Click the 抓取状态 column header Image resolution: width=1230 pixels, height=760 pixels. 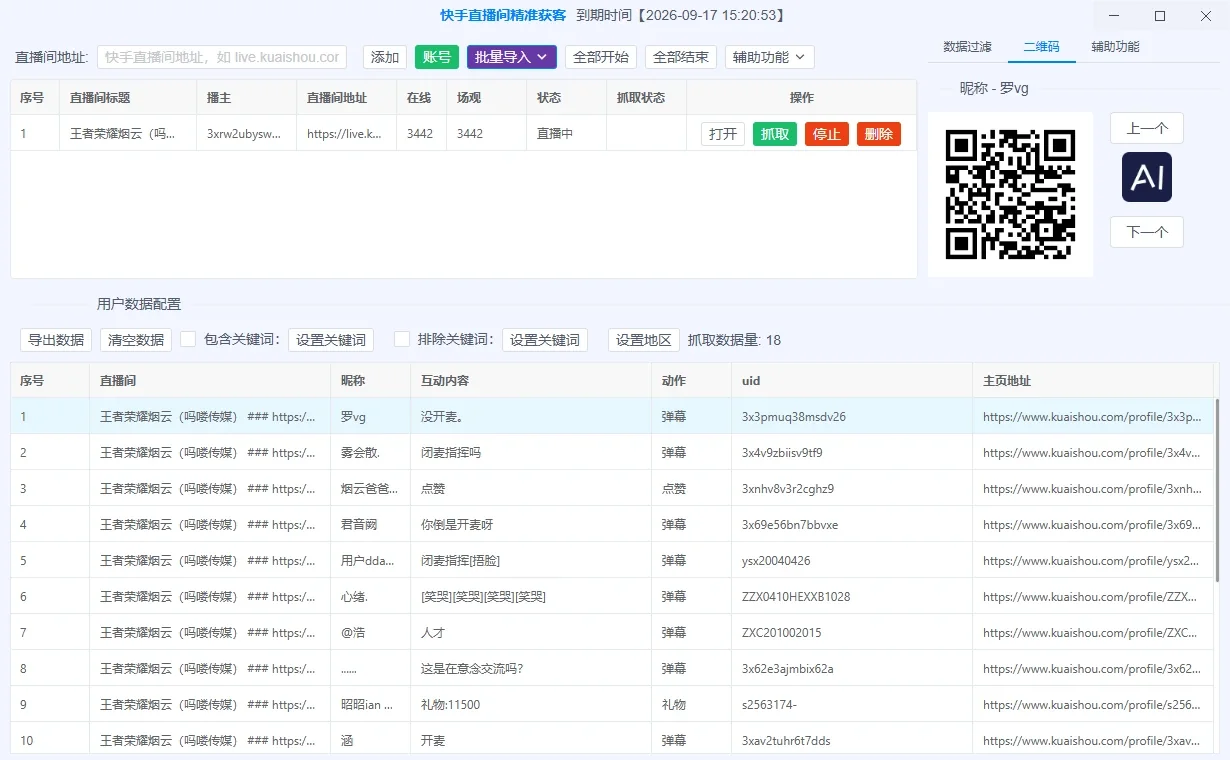646,98
